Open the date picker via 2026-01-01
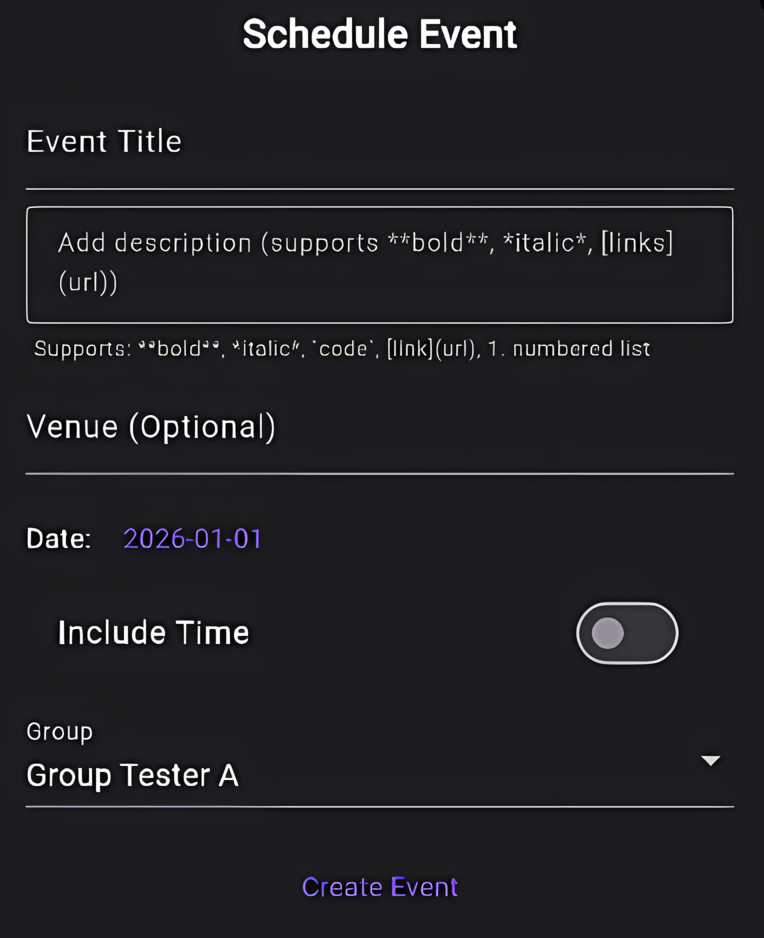764x938 pixels. click(192, 538)
